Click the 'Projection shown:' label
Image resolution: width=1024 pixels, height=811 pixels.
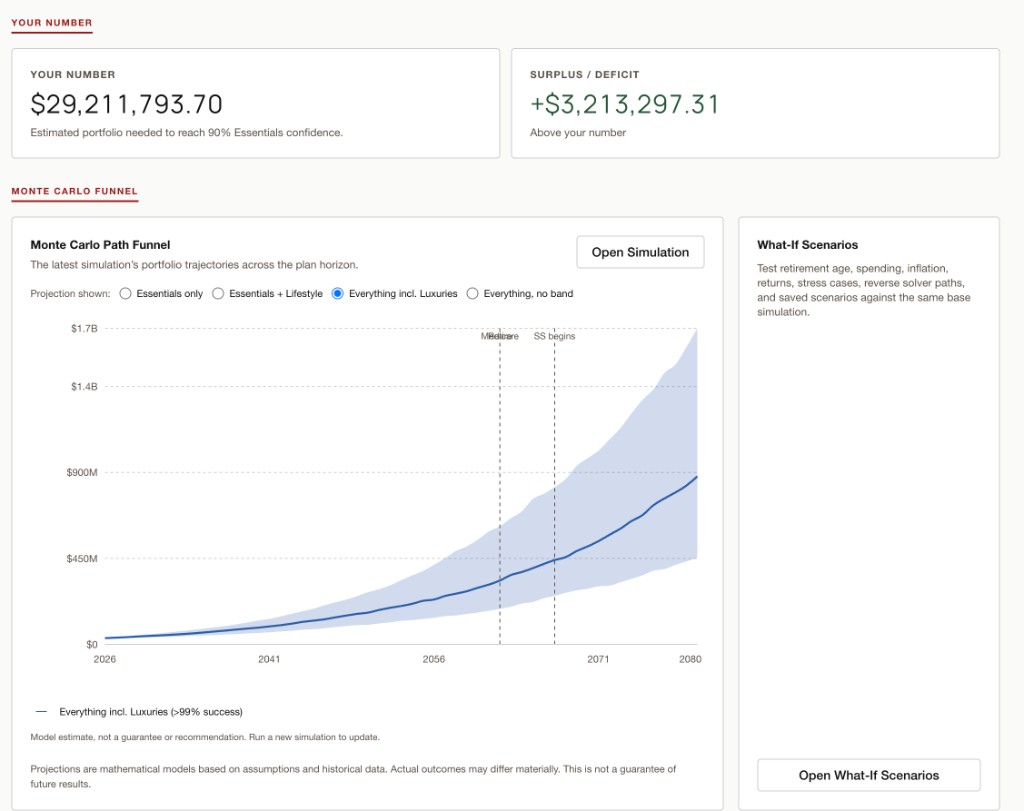pos(71,294)
